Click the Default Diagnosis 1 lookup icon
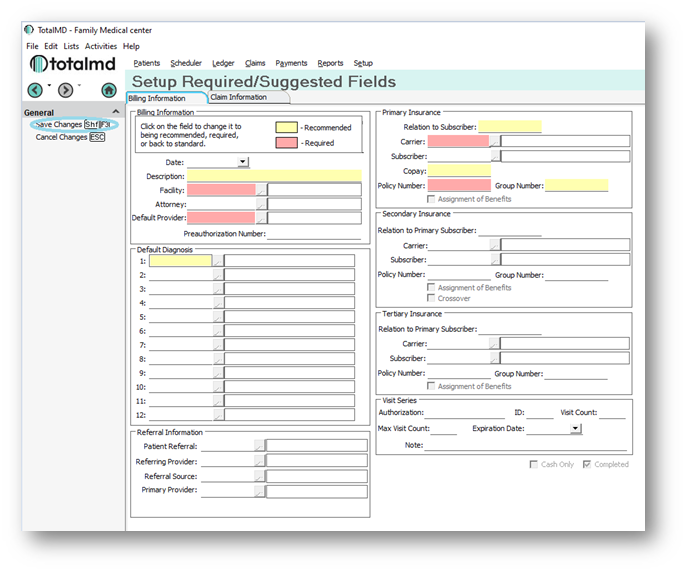Screen dimensions: 687x573 [x=218, y=261]
